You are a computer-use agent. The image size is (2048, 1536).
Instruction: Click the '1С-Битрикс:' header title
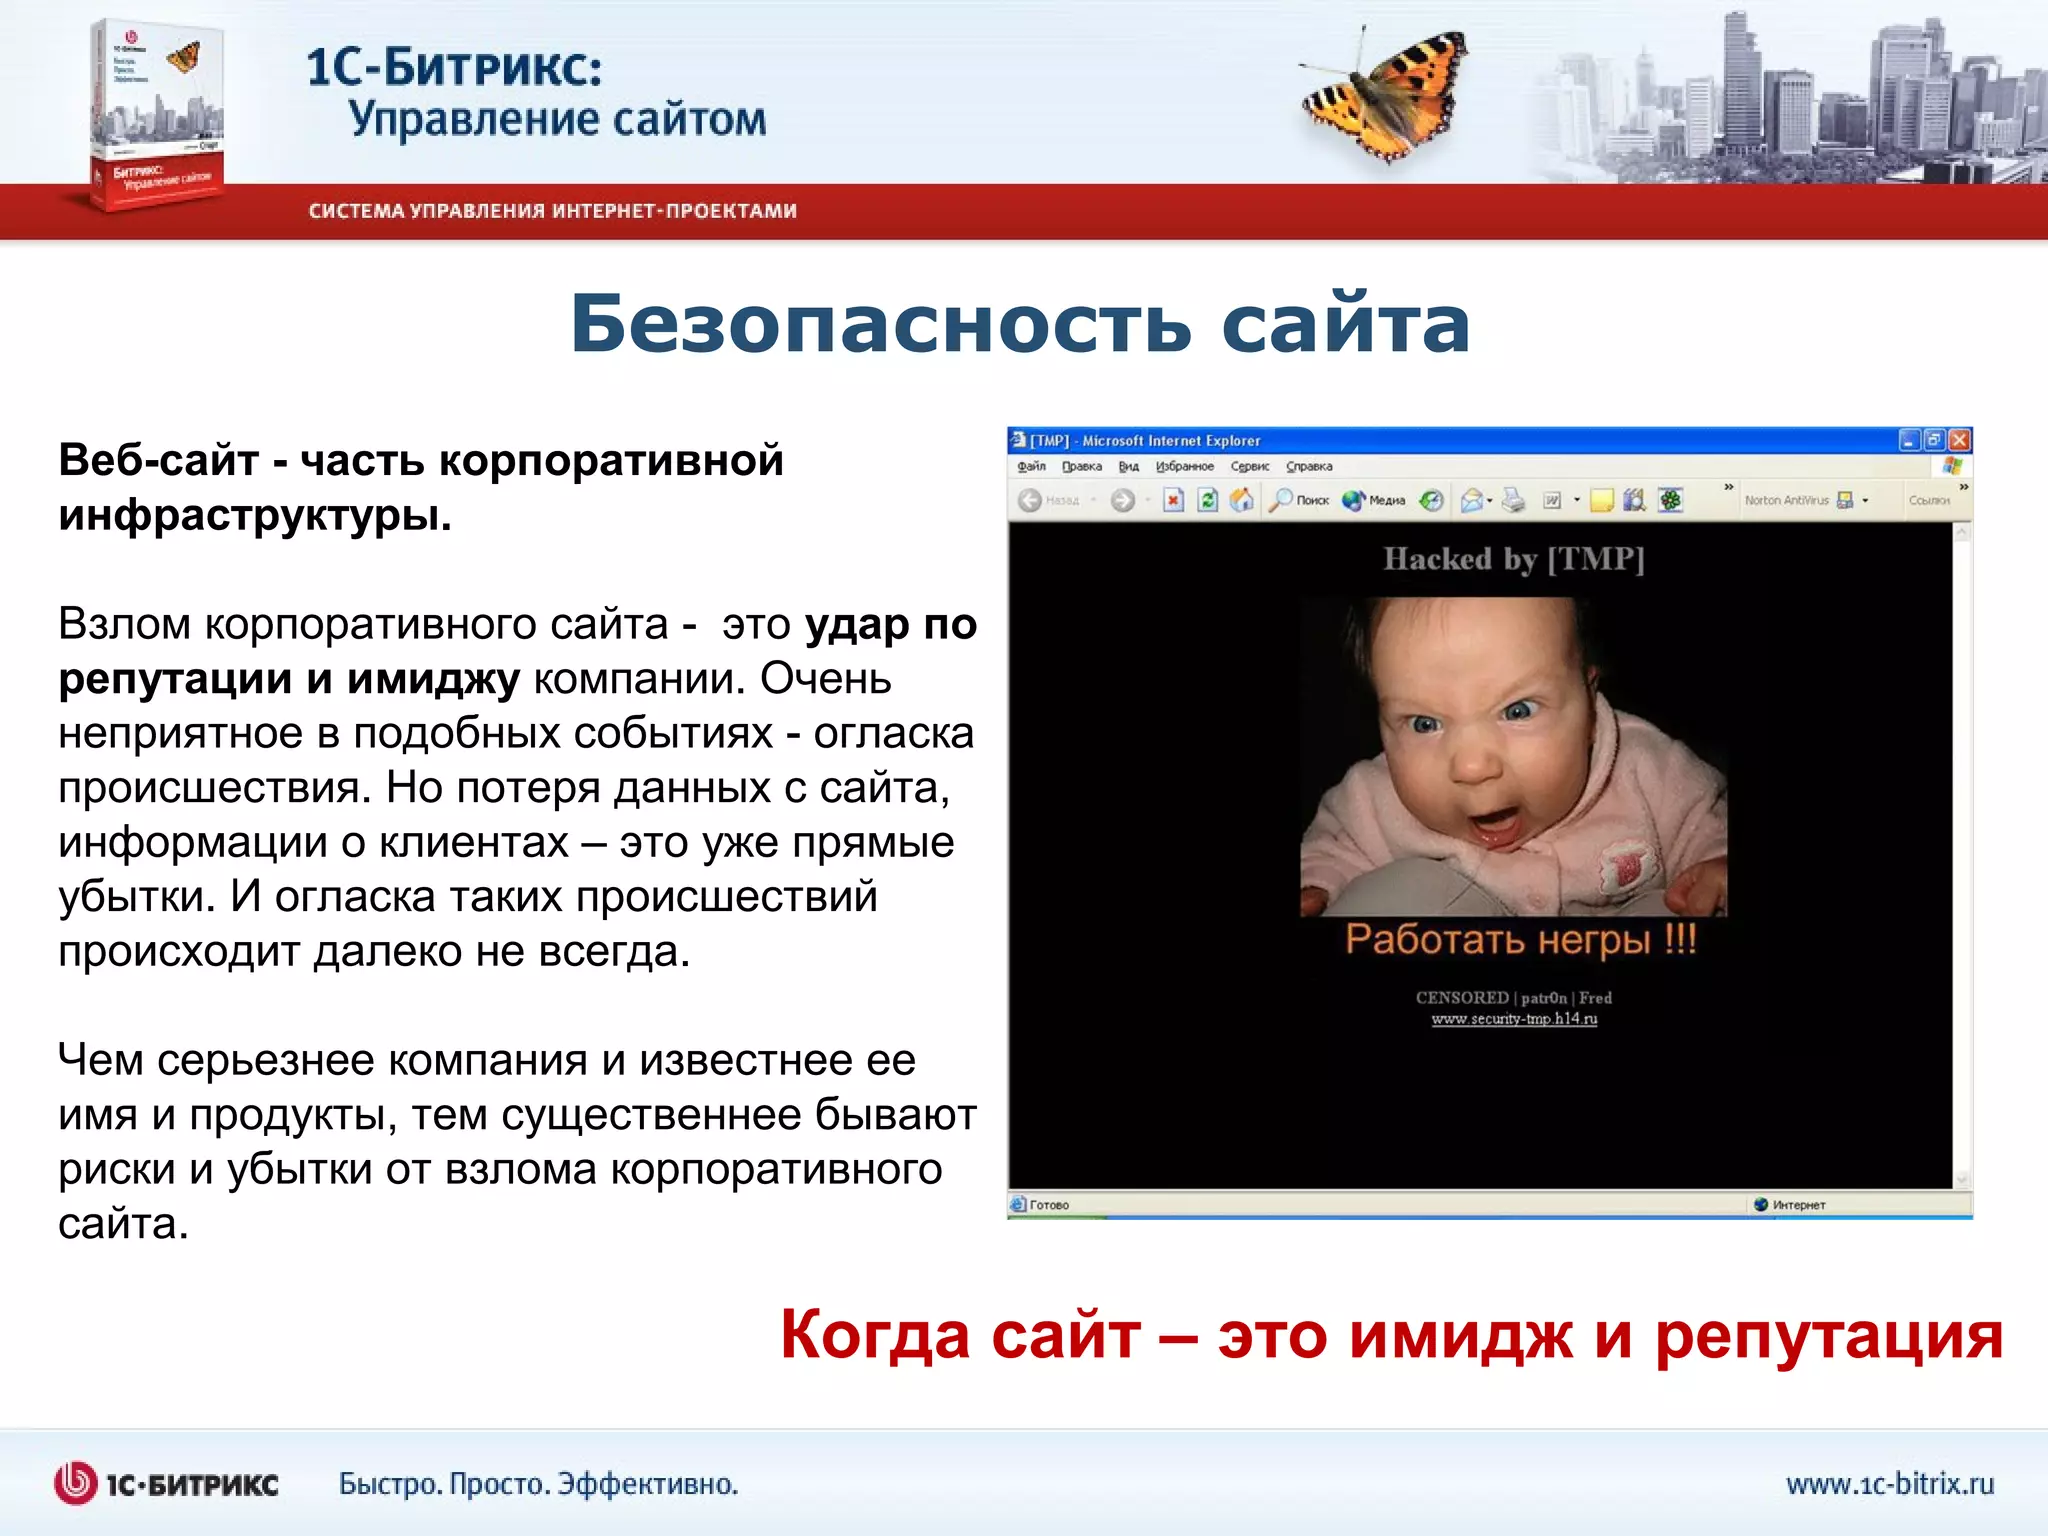(x=454, y=68)
